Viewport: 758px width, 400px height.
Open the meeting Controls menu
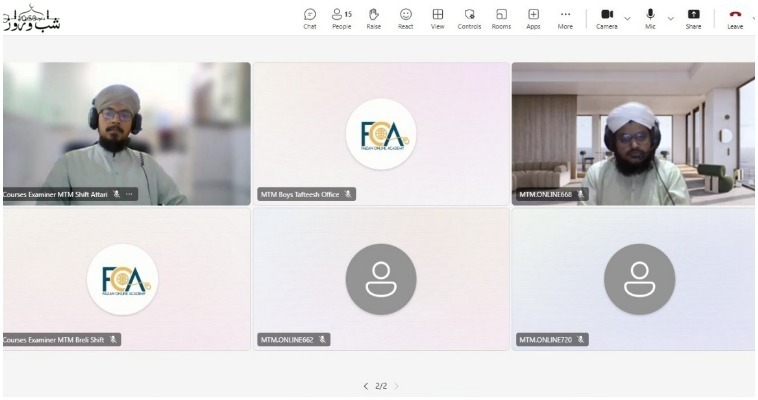[x=469, y=18]
